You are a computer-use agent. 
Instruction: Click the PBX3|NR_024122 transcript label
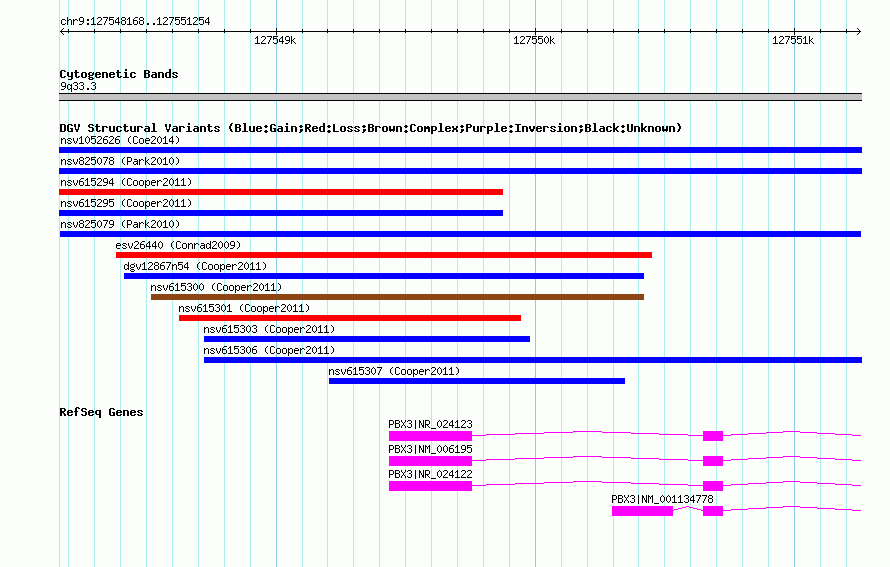[430, 474]
